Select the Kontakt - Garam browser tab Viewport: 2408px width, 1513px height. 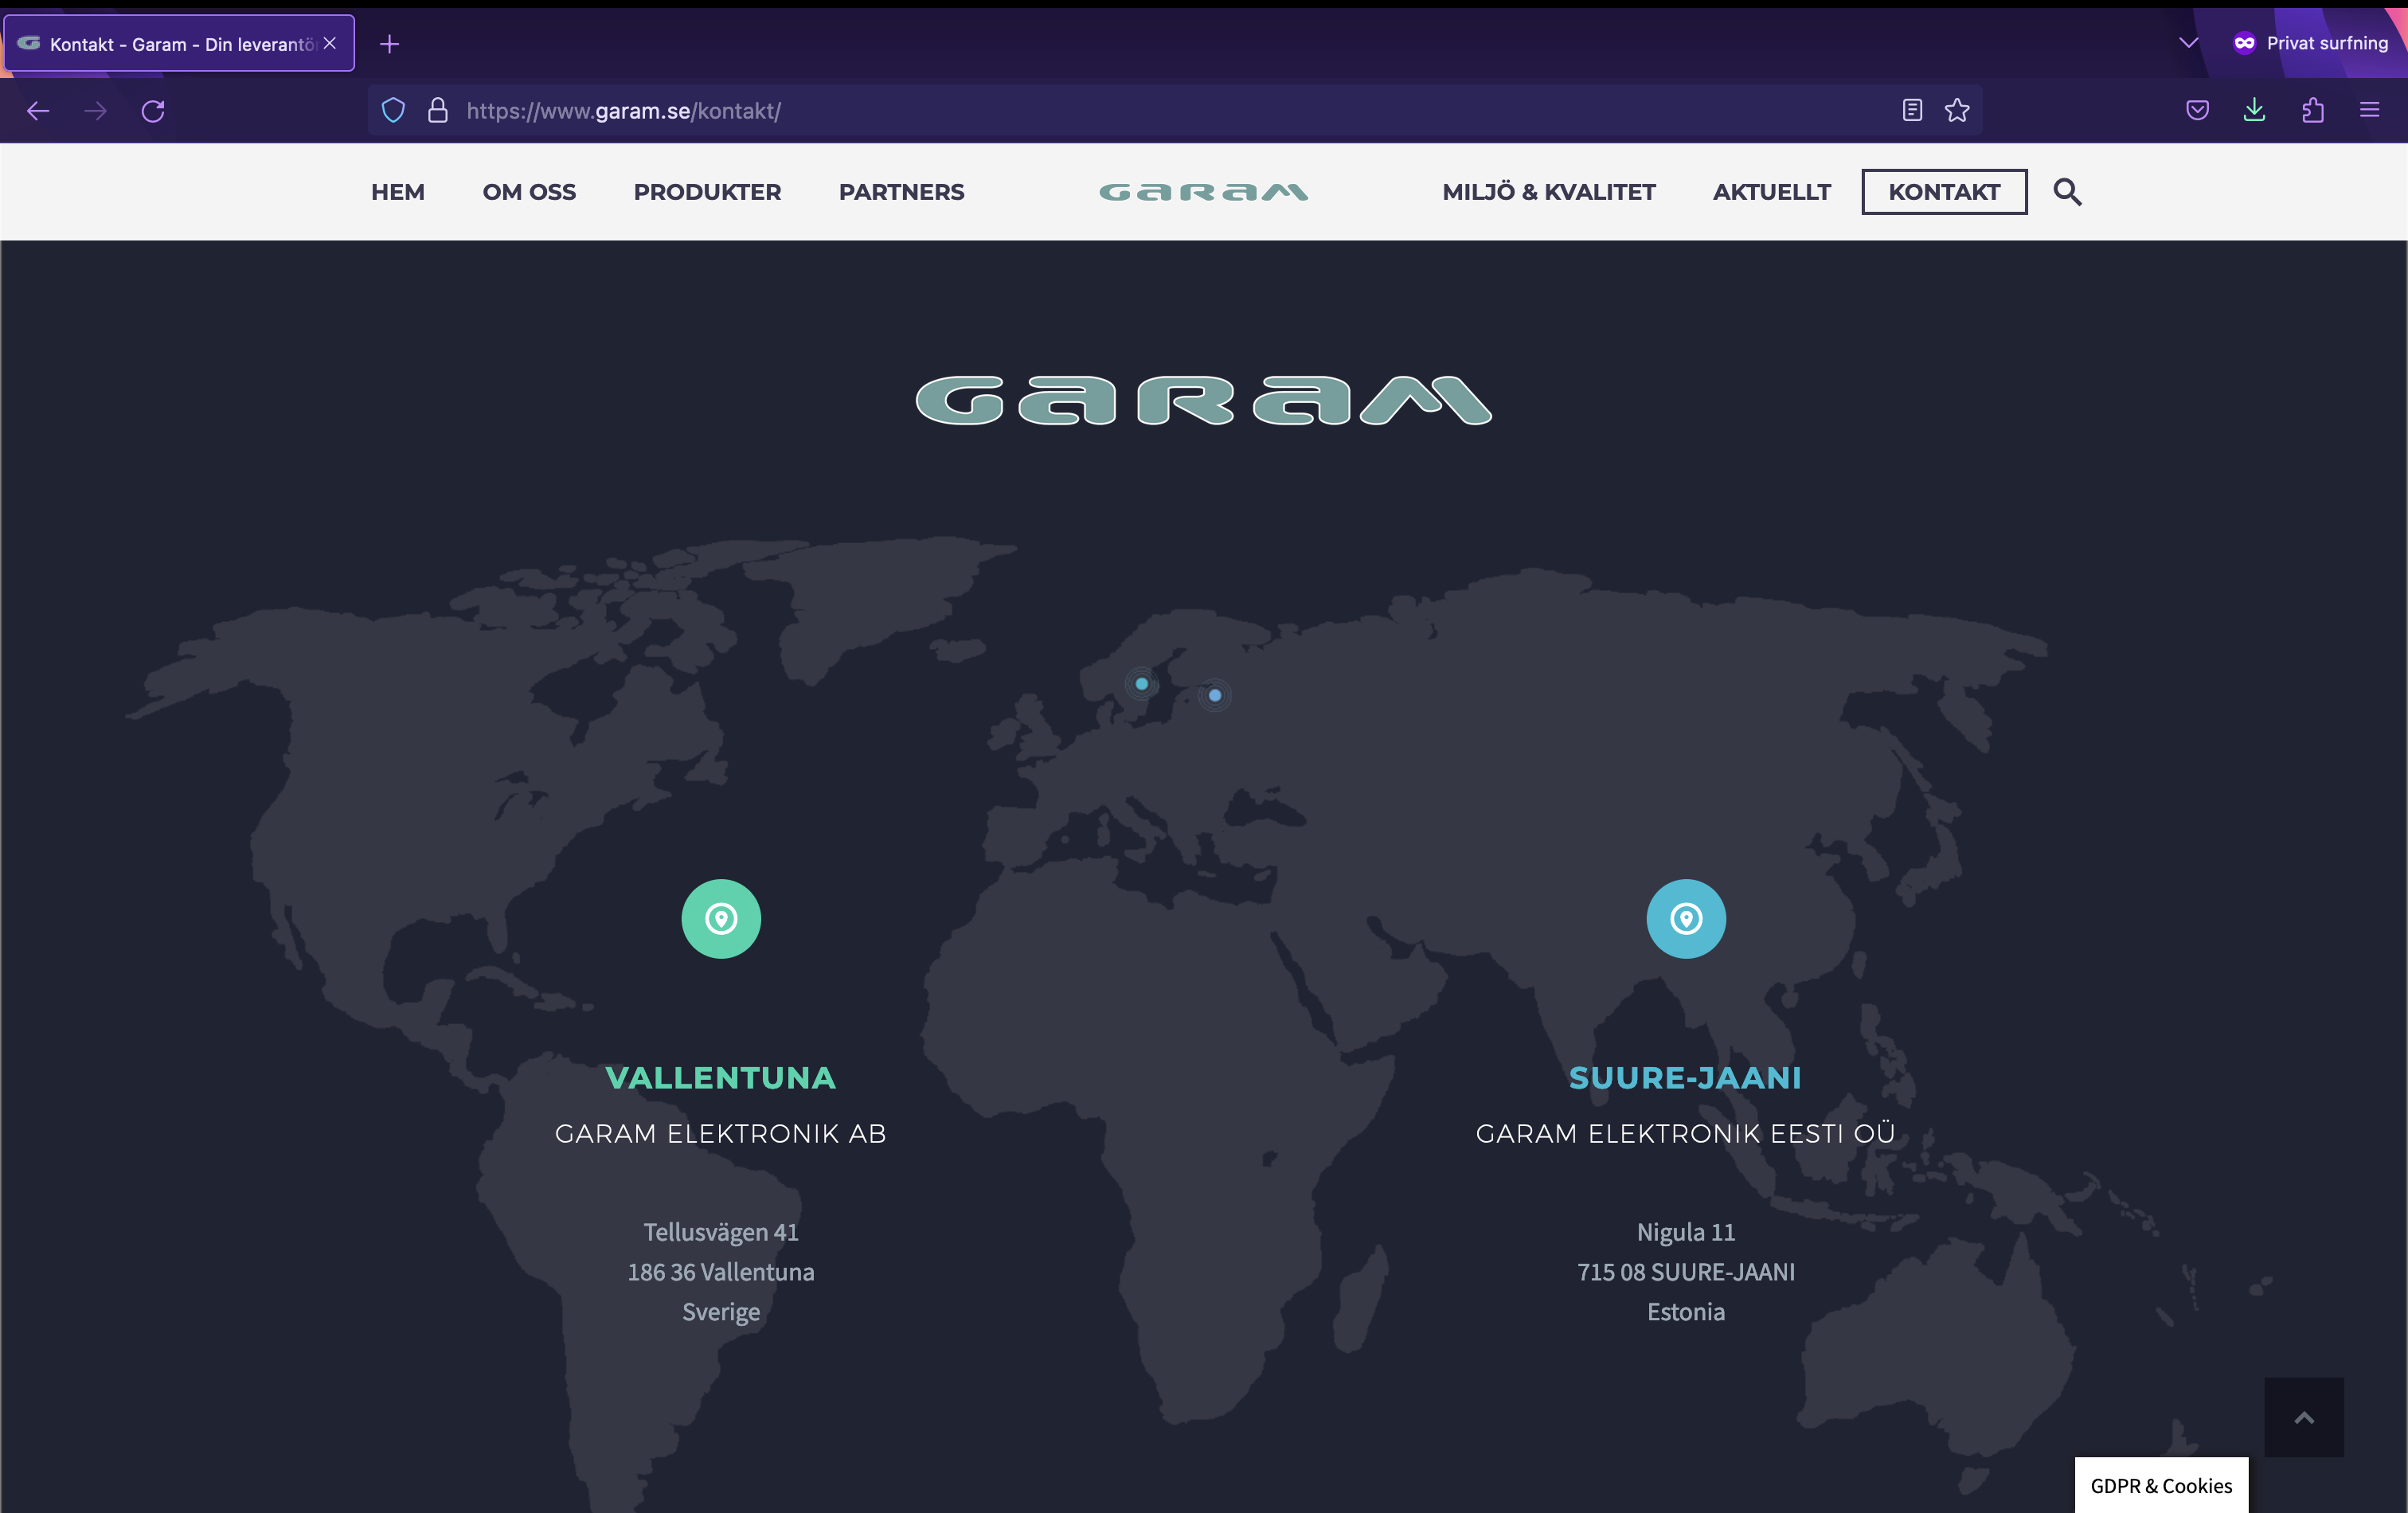(x=179, y=43)
